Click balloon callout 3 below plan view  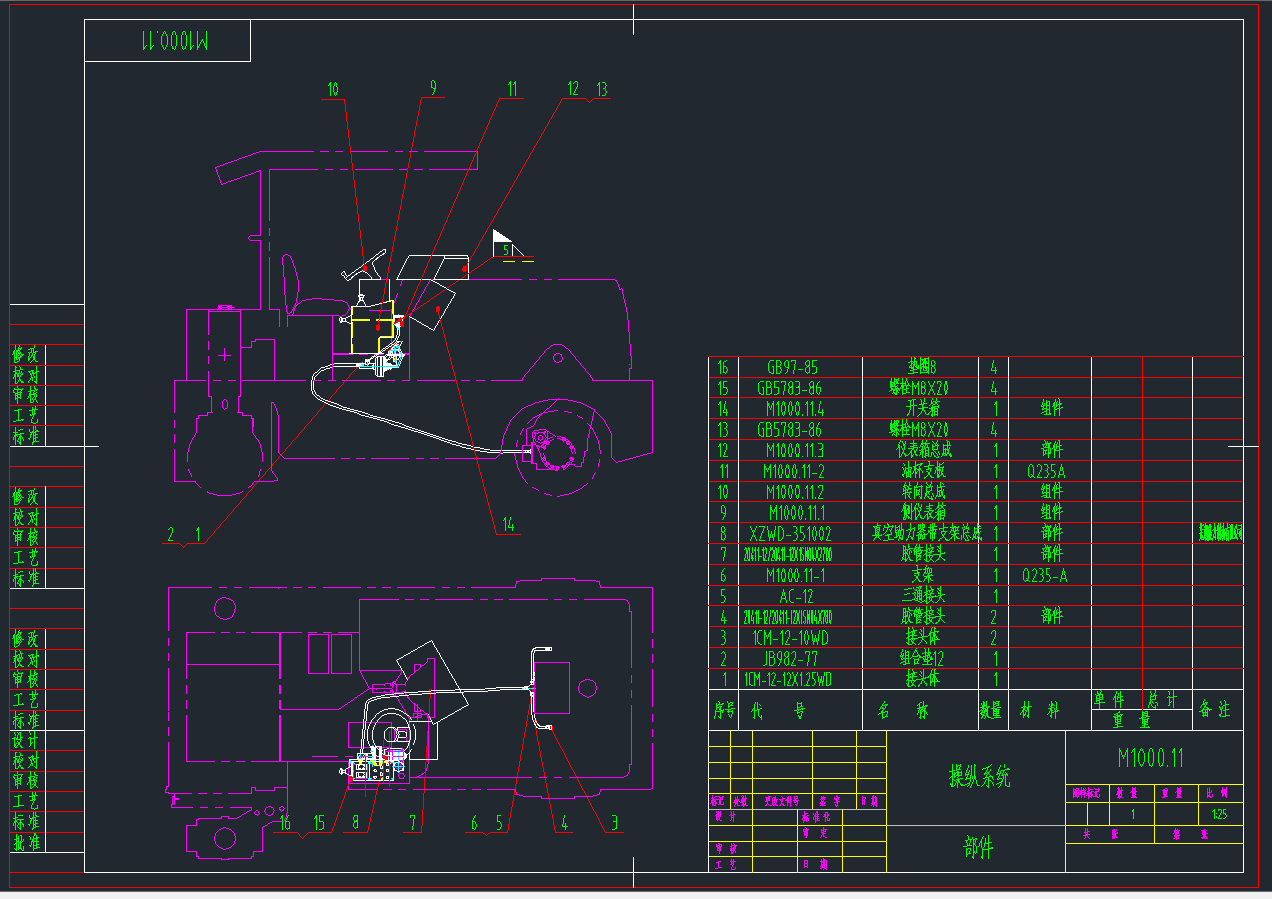(x=615, y=823)
